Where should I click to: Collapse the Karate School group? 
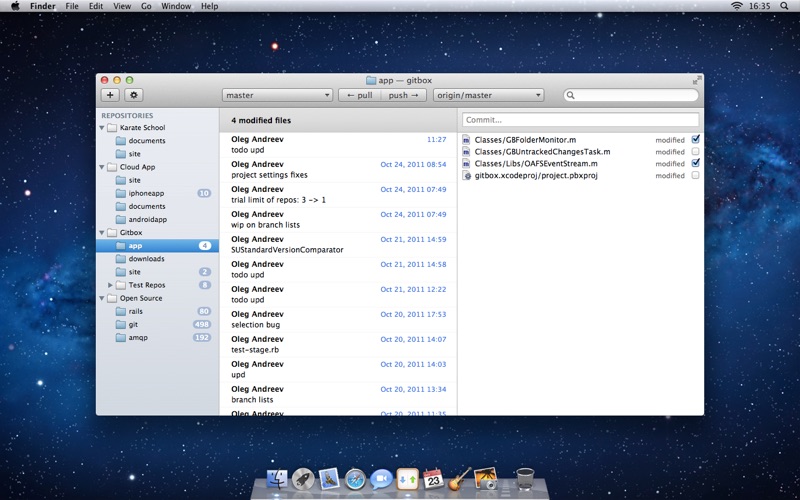[102, 128]
